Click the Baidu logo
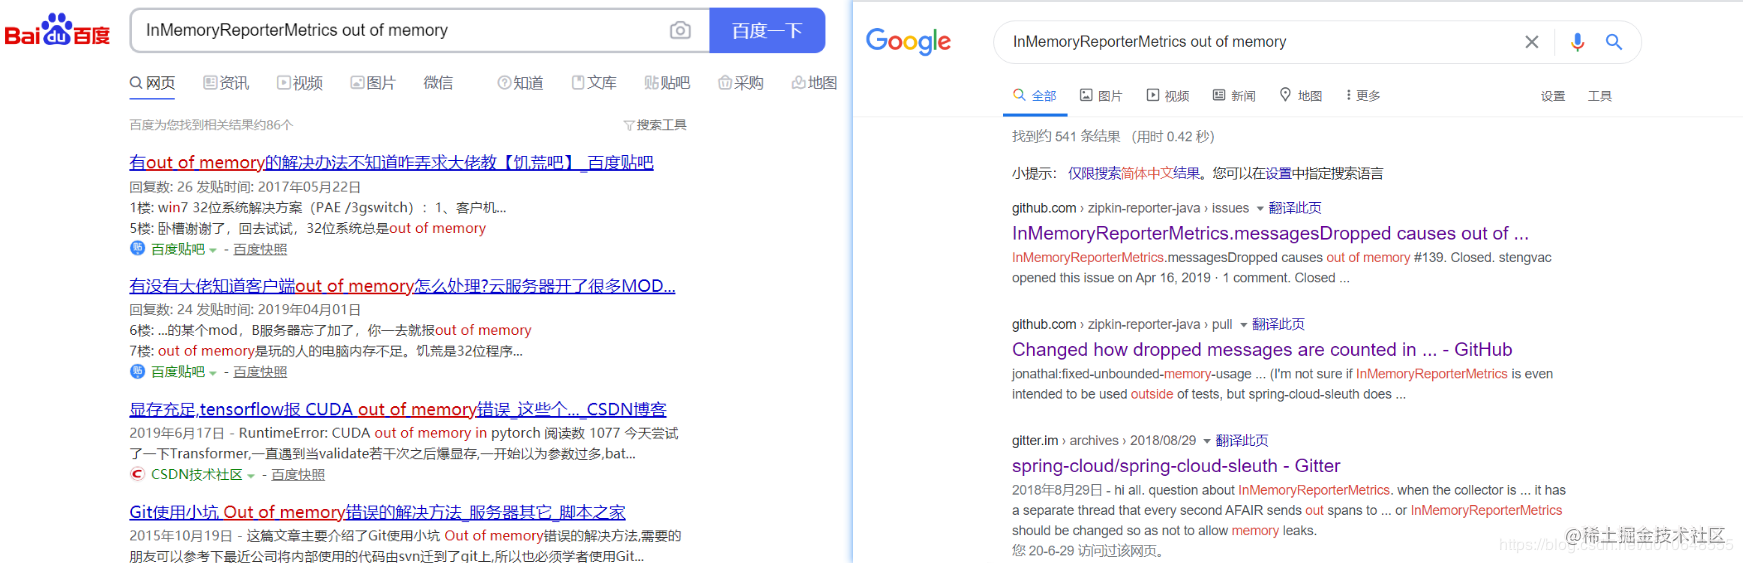Viewport: 1743px width, 563px height. click(x=57, y=30)
